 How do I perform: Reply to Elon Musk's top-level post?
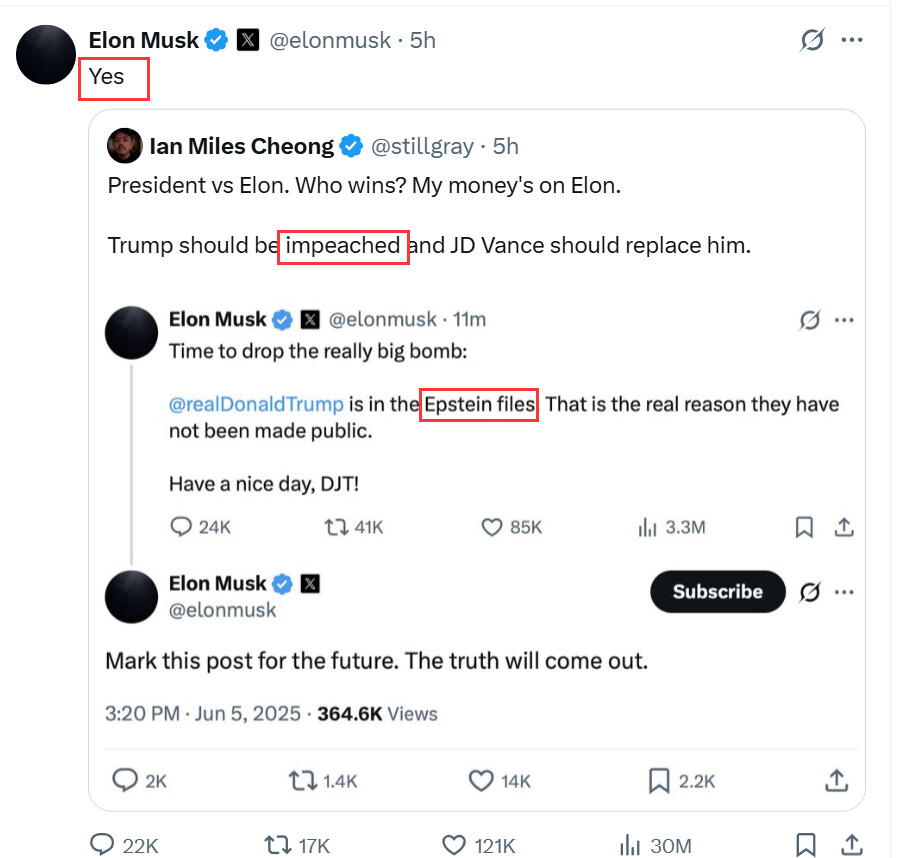coord(103,845)
